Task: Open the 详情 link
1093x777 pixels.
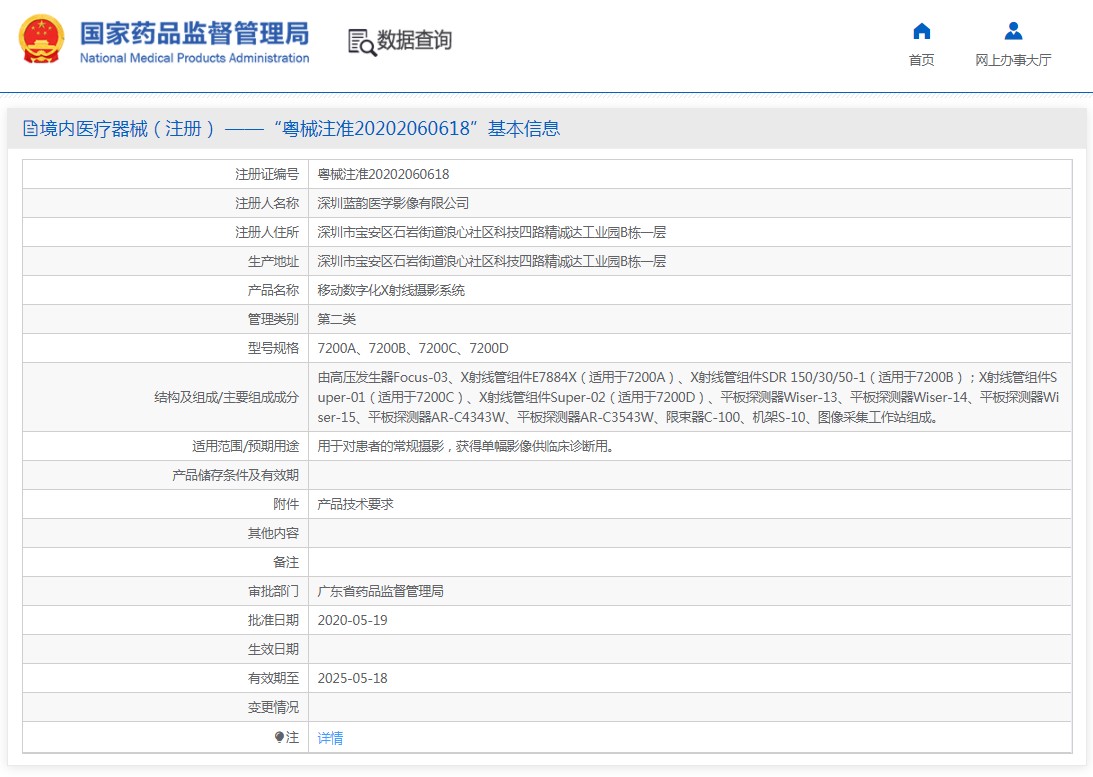Action: click(330, 738)
